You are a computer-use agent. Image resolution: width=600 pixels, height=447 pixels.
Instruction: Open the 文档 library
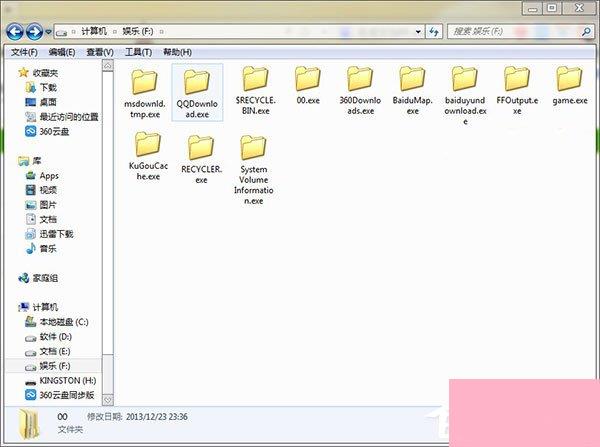pyautogui.click(x=41, y=219)
